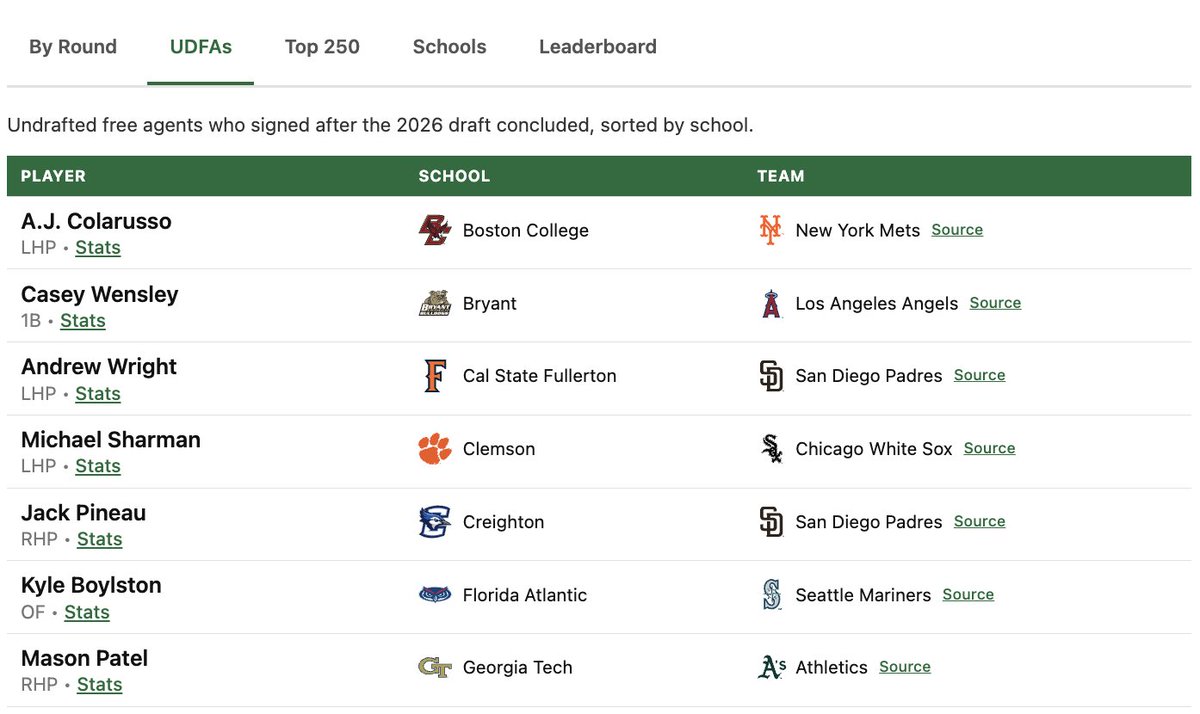Click the Cal State Fullerton logo
The image size is (1200, 714).
(435, 376)
